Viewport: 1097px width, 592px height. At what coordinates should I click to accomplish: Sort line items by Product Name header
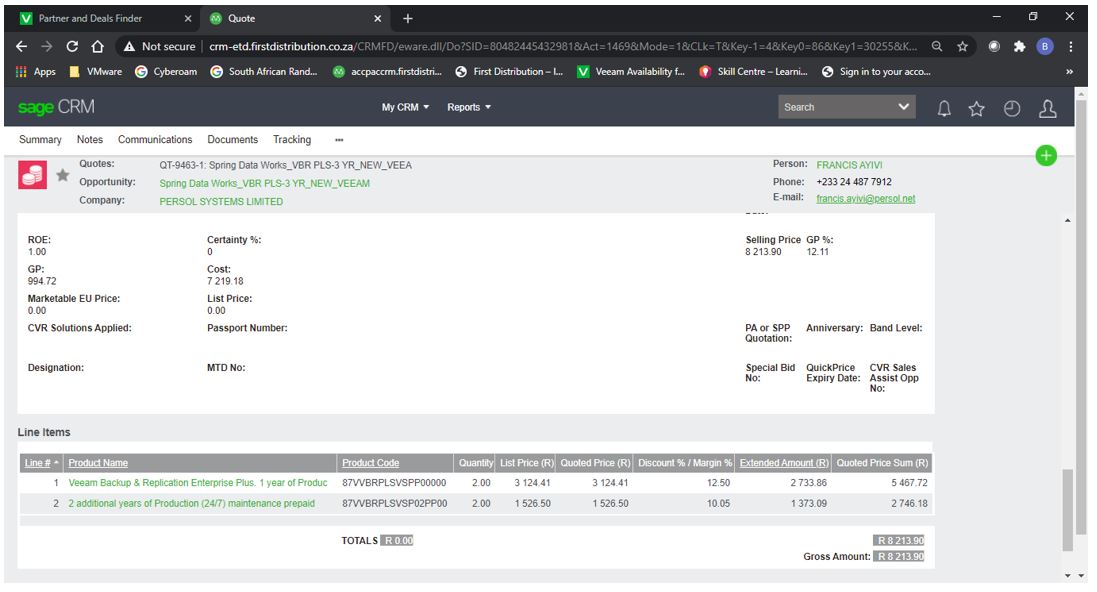[98, 463]
